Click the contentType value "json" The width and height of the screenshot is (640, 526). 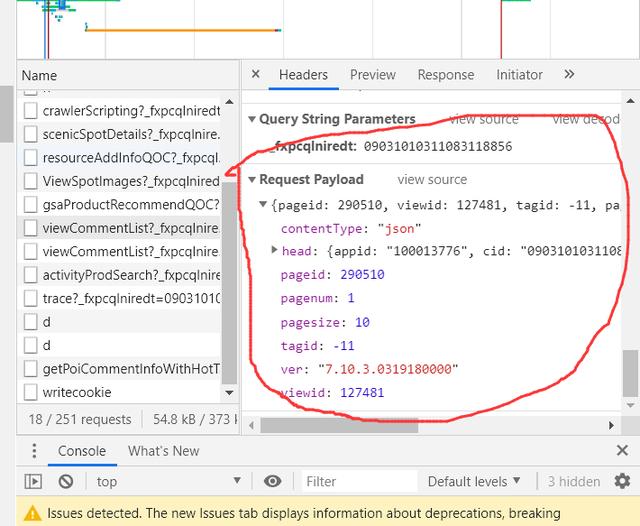pyautogui.click(x=399, y=229)
